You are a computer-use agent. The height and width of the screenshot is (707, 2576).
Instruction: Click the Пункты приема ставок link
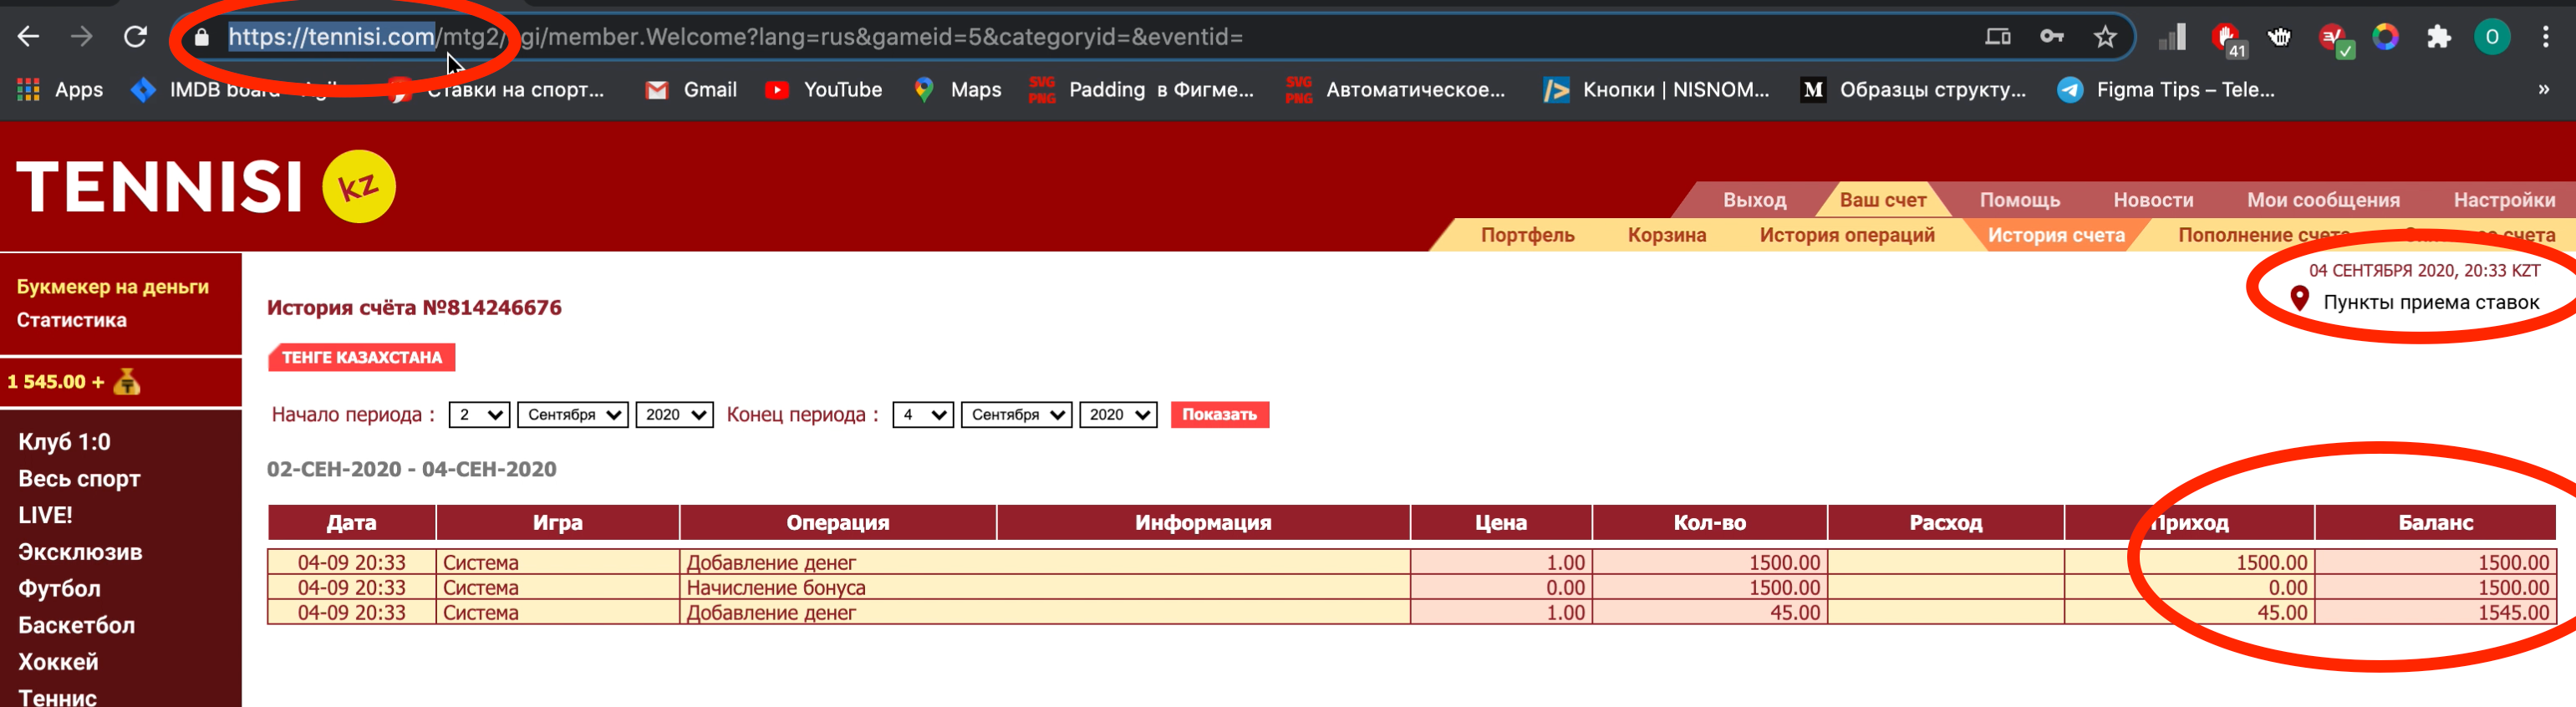pos(2430,302)
